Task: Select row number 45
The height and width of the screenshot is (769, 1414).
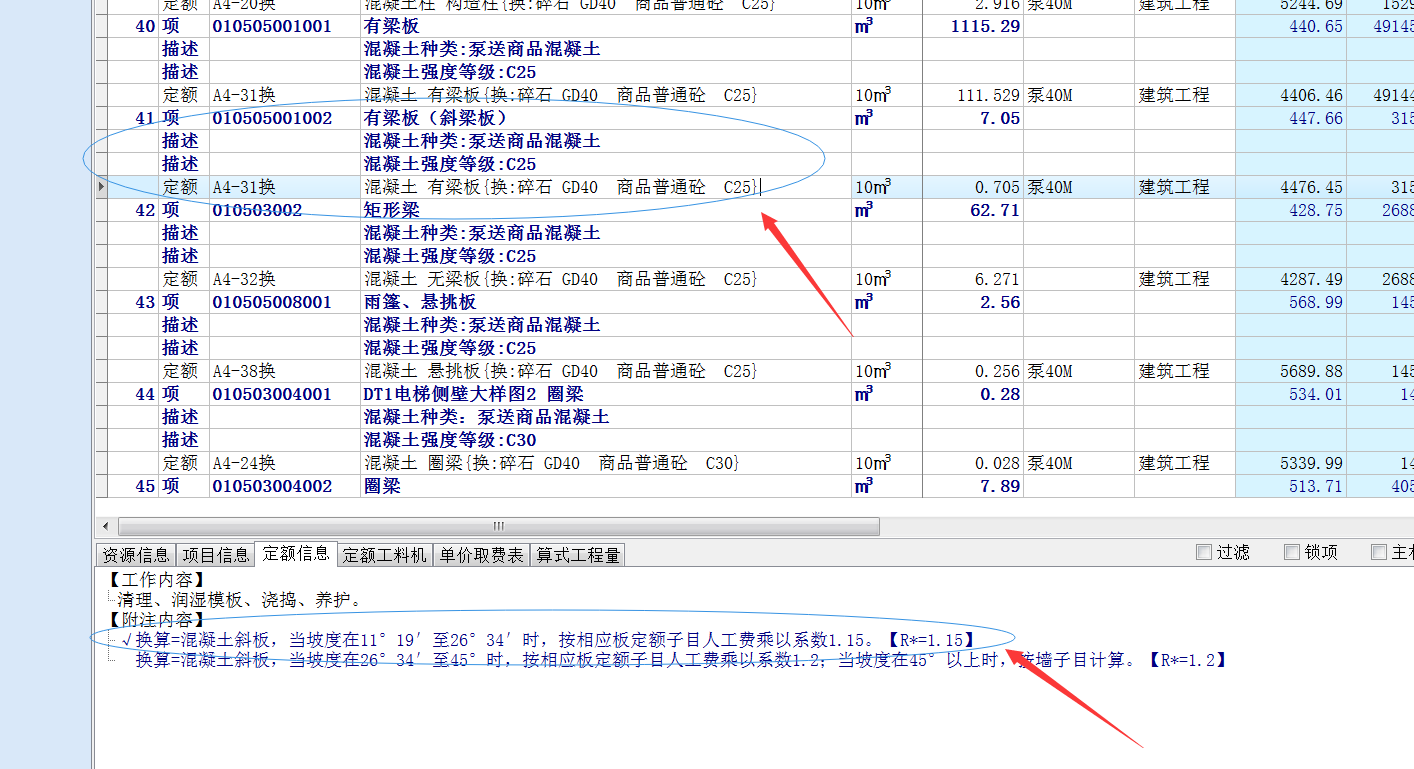Action: [145, 486]
